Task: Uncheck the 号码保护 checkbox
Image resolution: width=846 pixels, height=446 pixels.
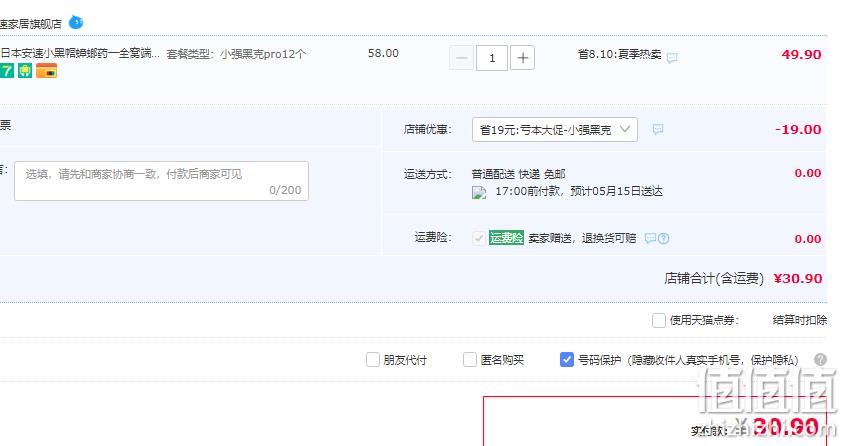Action: point(567,360)
